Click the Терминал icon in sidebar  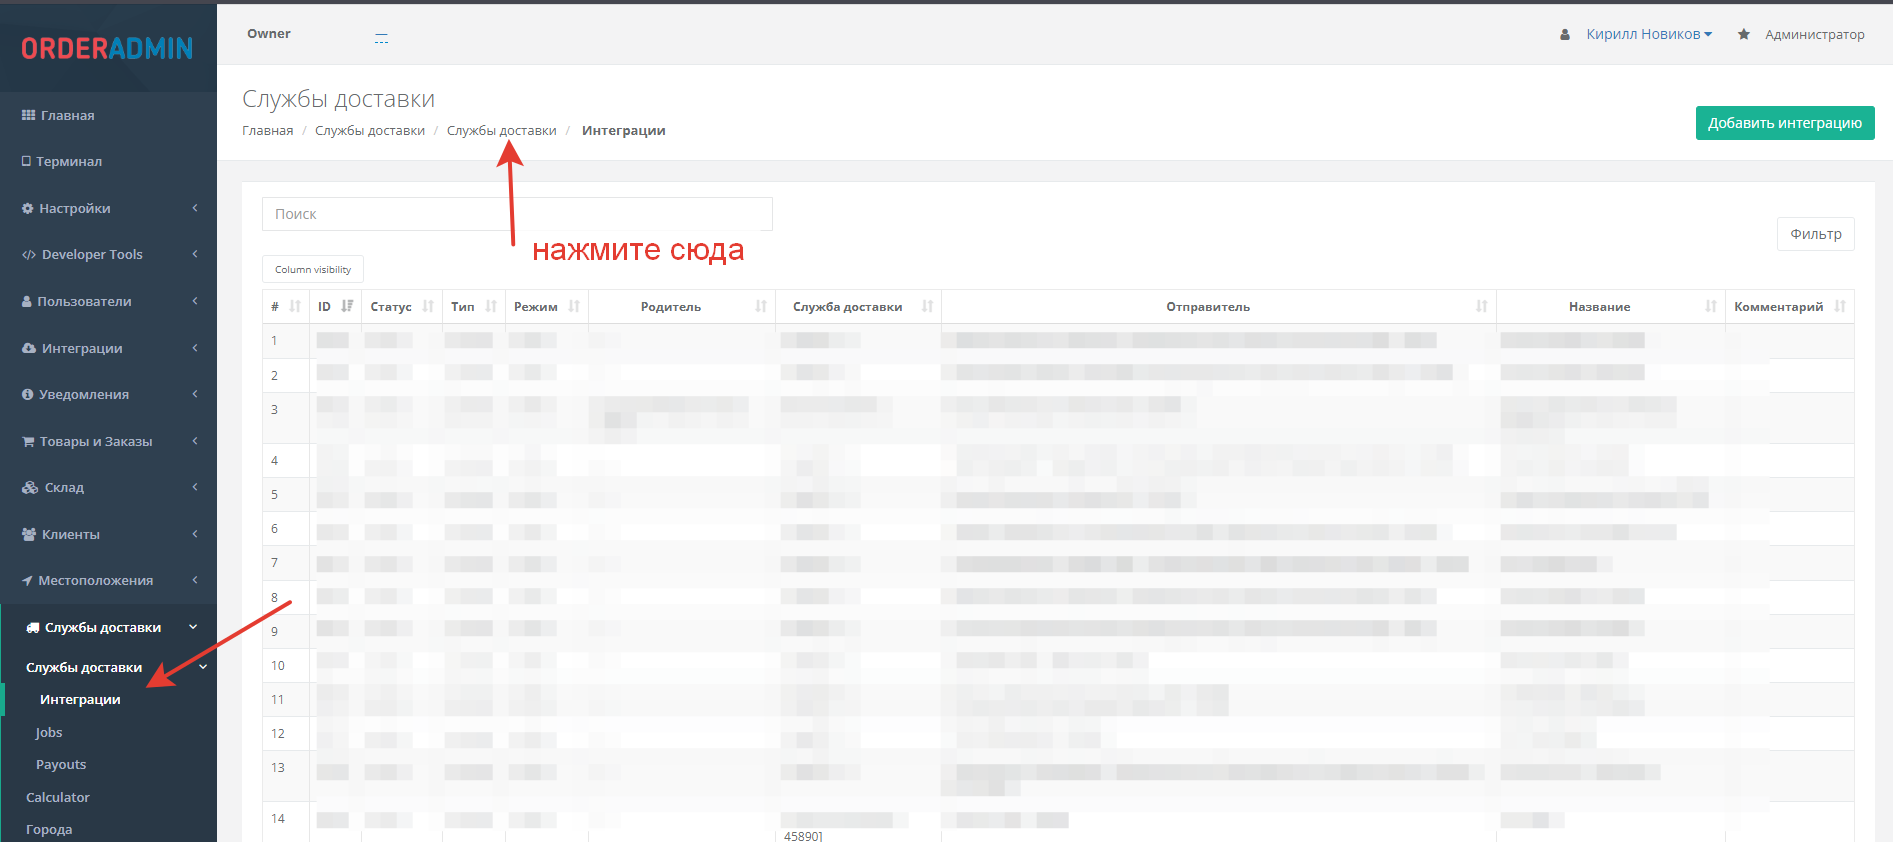[x=26, y=161]
